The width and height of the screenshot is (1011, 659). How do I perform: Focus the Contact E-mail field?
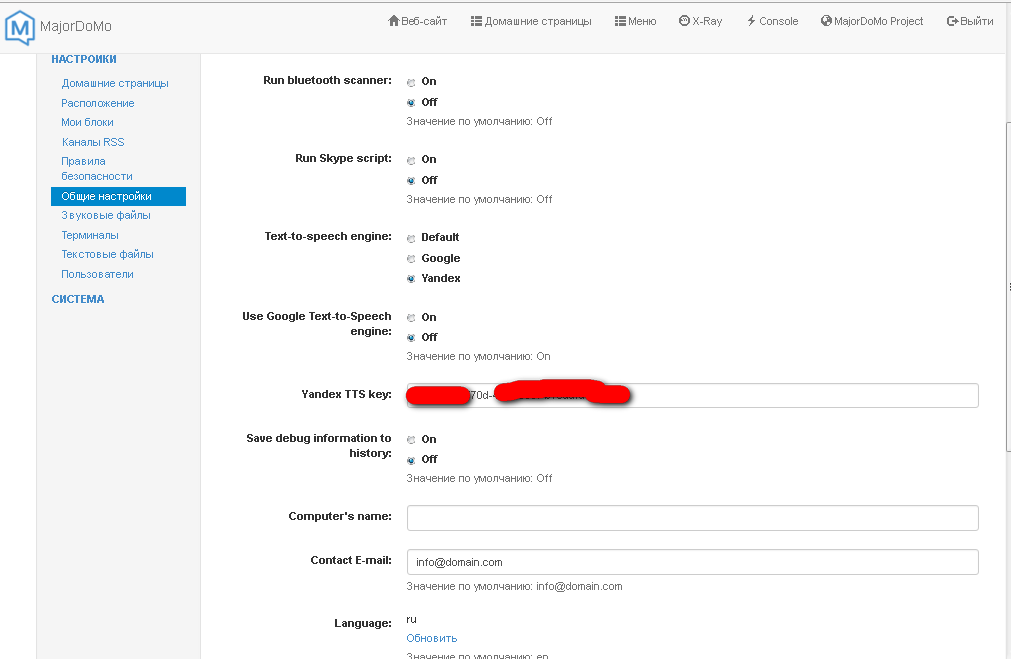pos(692,562)
